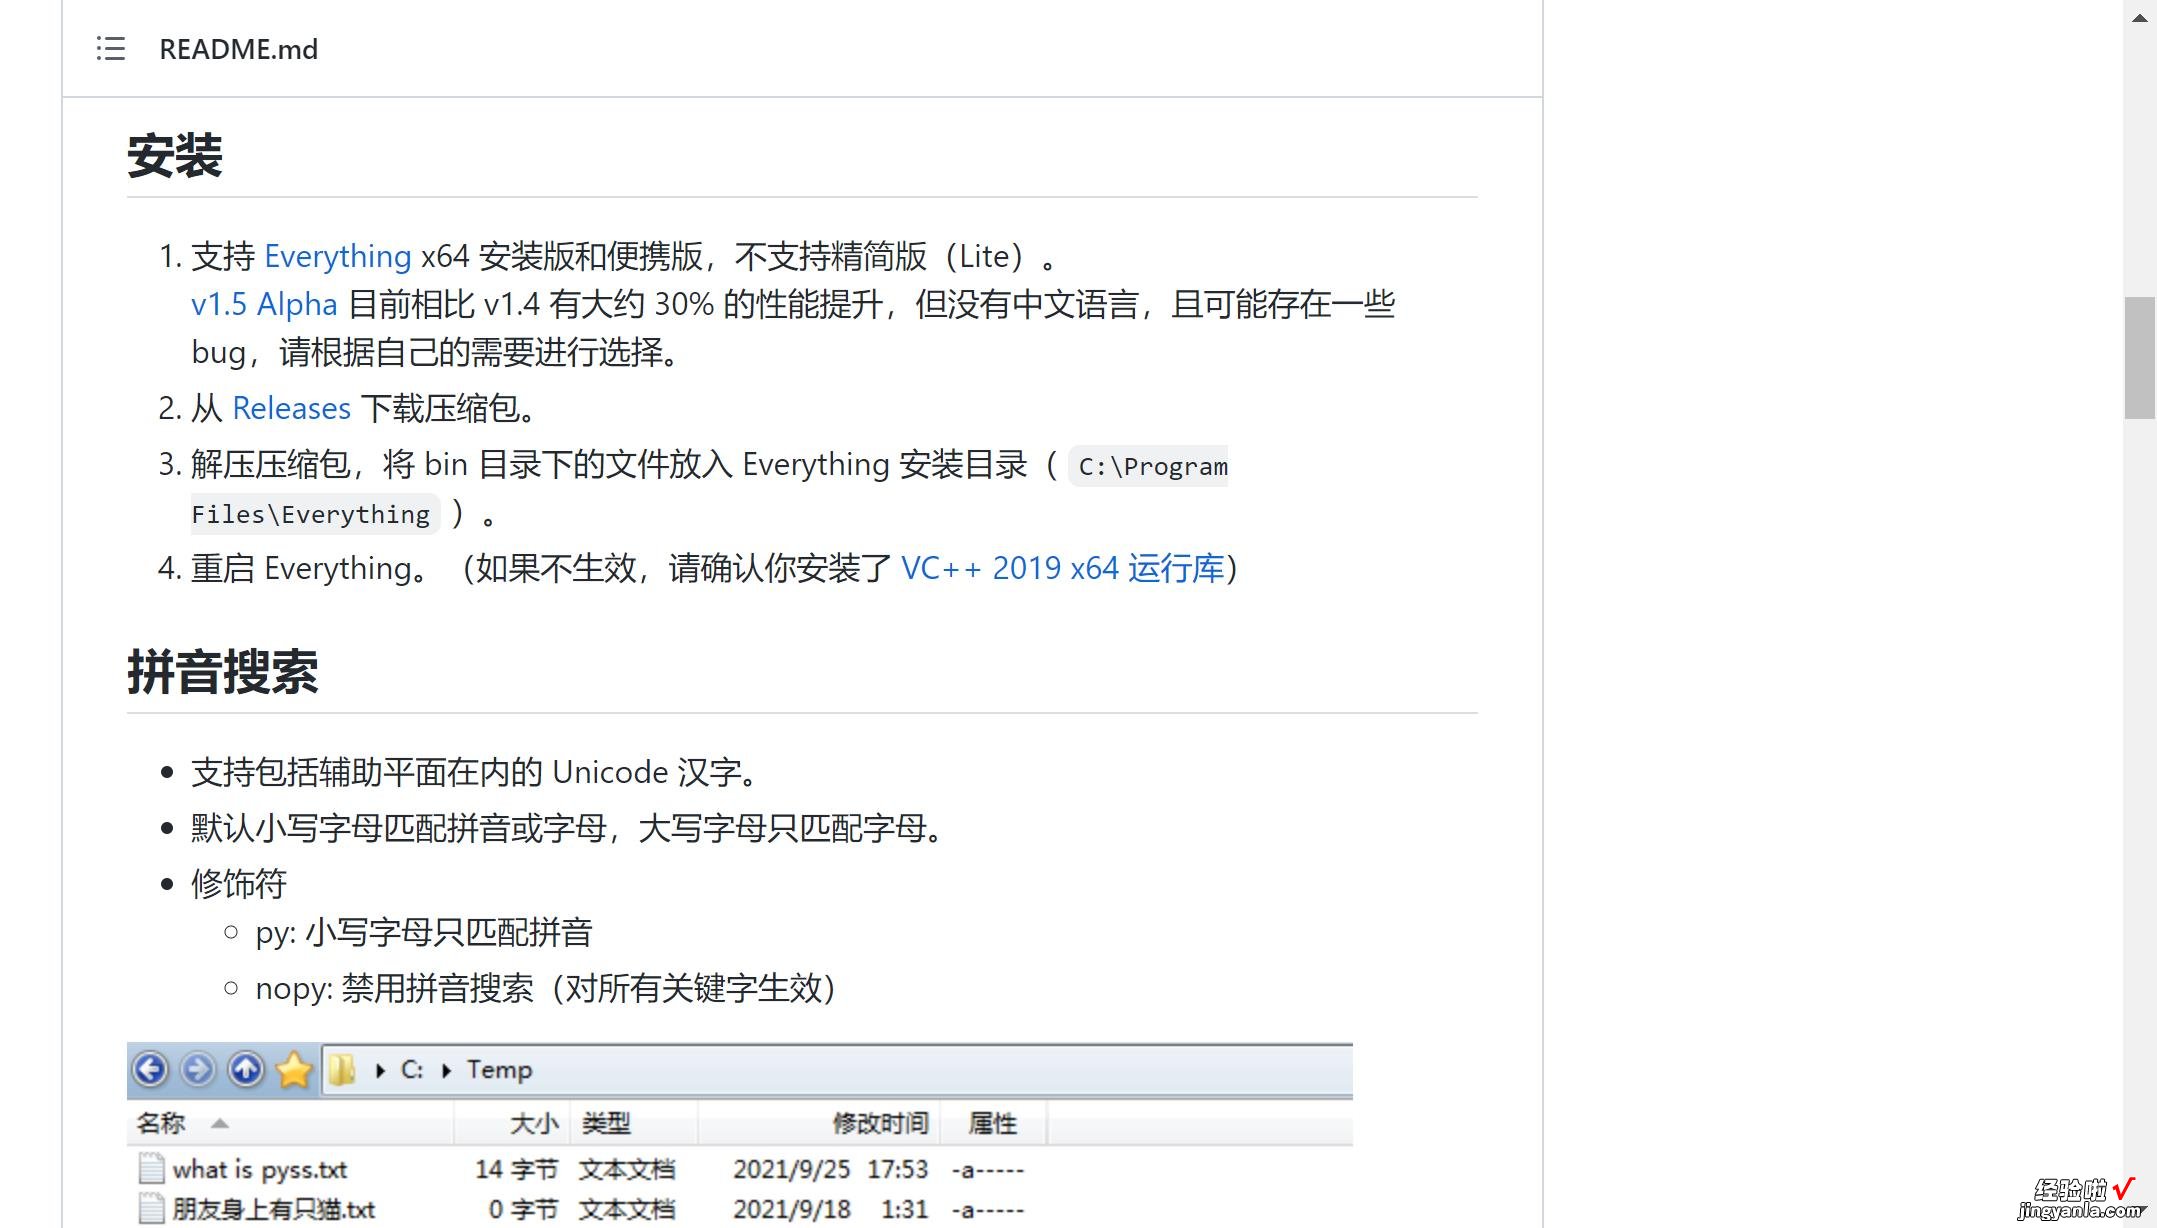Open the README table of contents icon

(110, 48)
